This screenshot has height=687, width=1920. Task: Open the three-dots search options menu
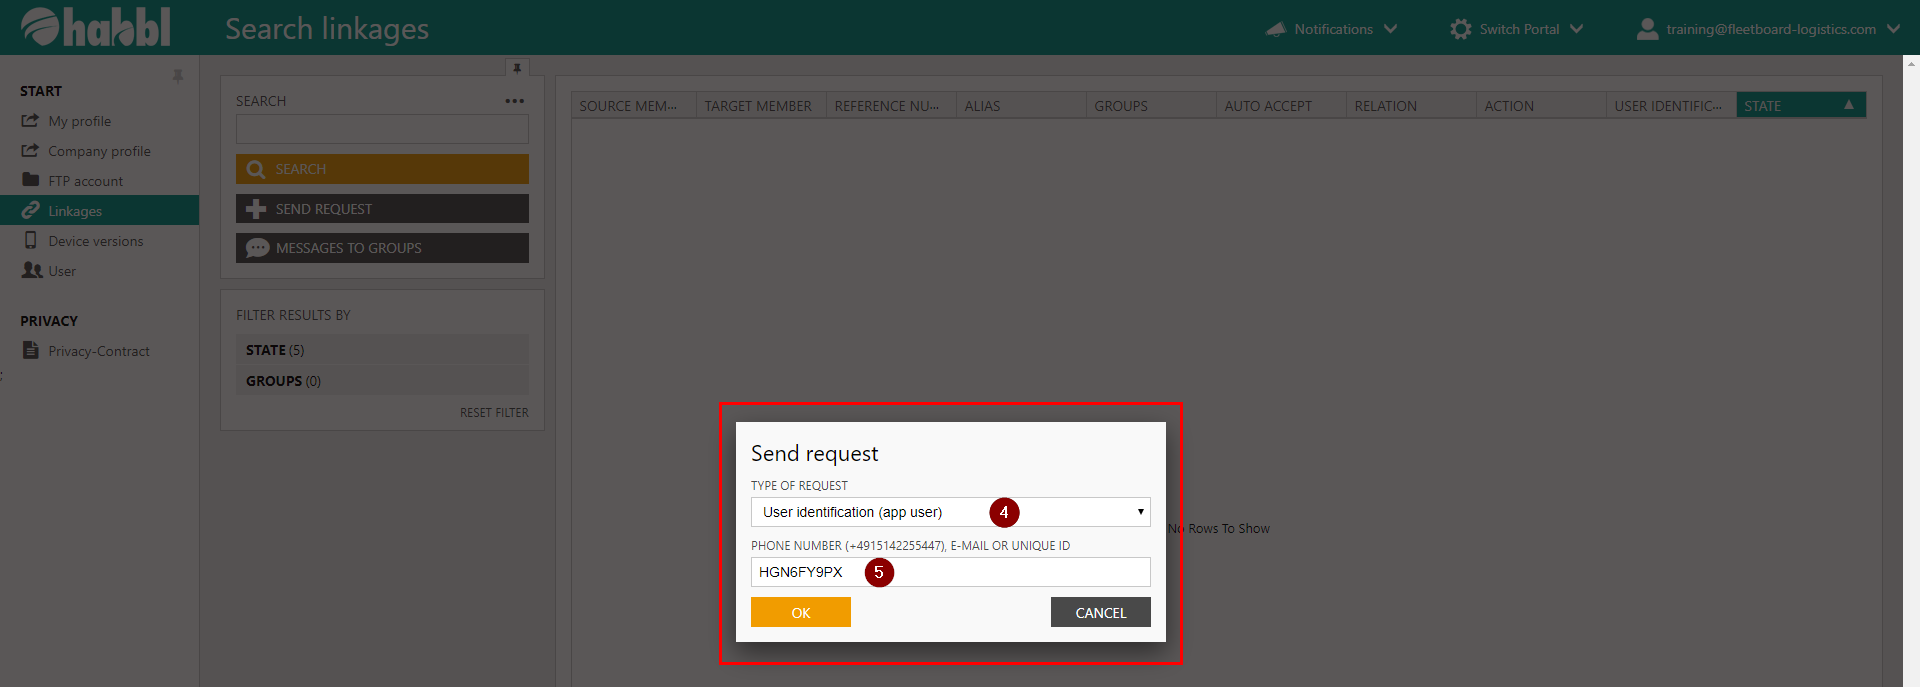click(x=514, y=101)
